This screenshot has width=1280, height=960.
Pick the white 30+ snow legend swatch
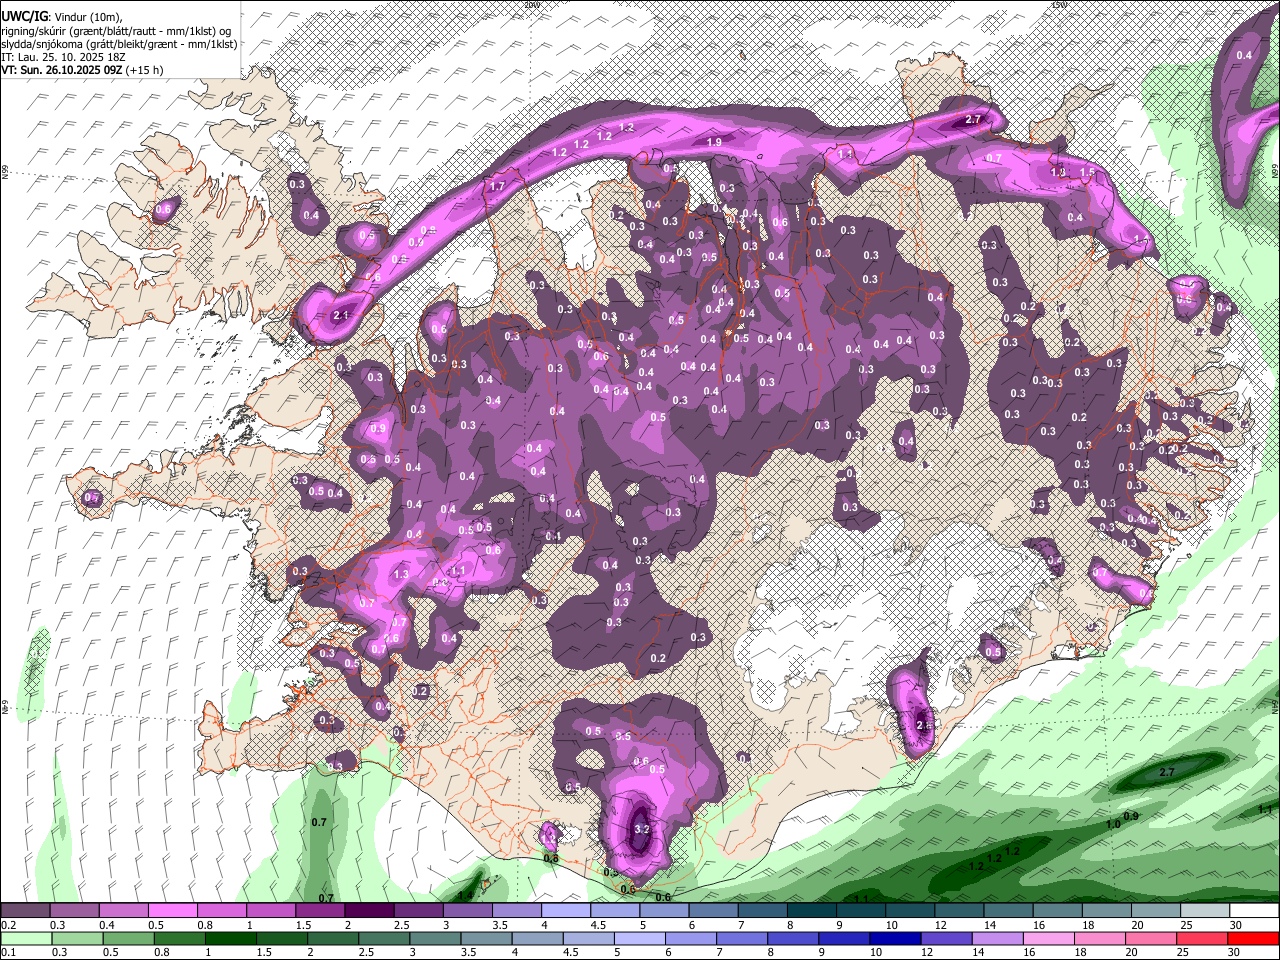[x=1254, y=911]
